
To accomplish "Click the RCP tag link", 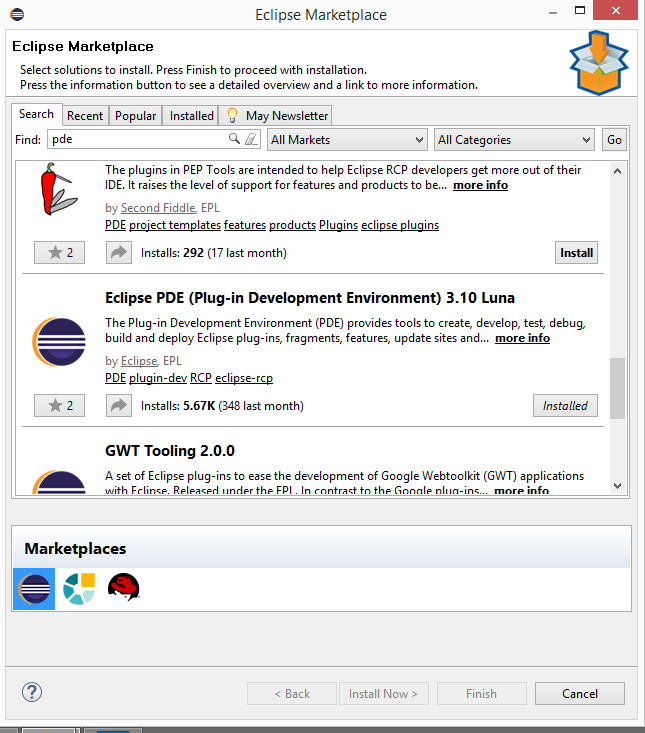I will point(201,378).
